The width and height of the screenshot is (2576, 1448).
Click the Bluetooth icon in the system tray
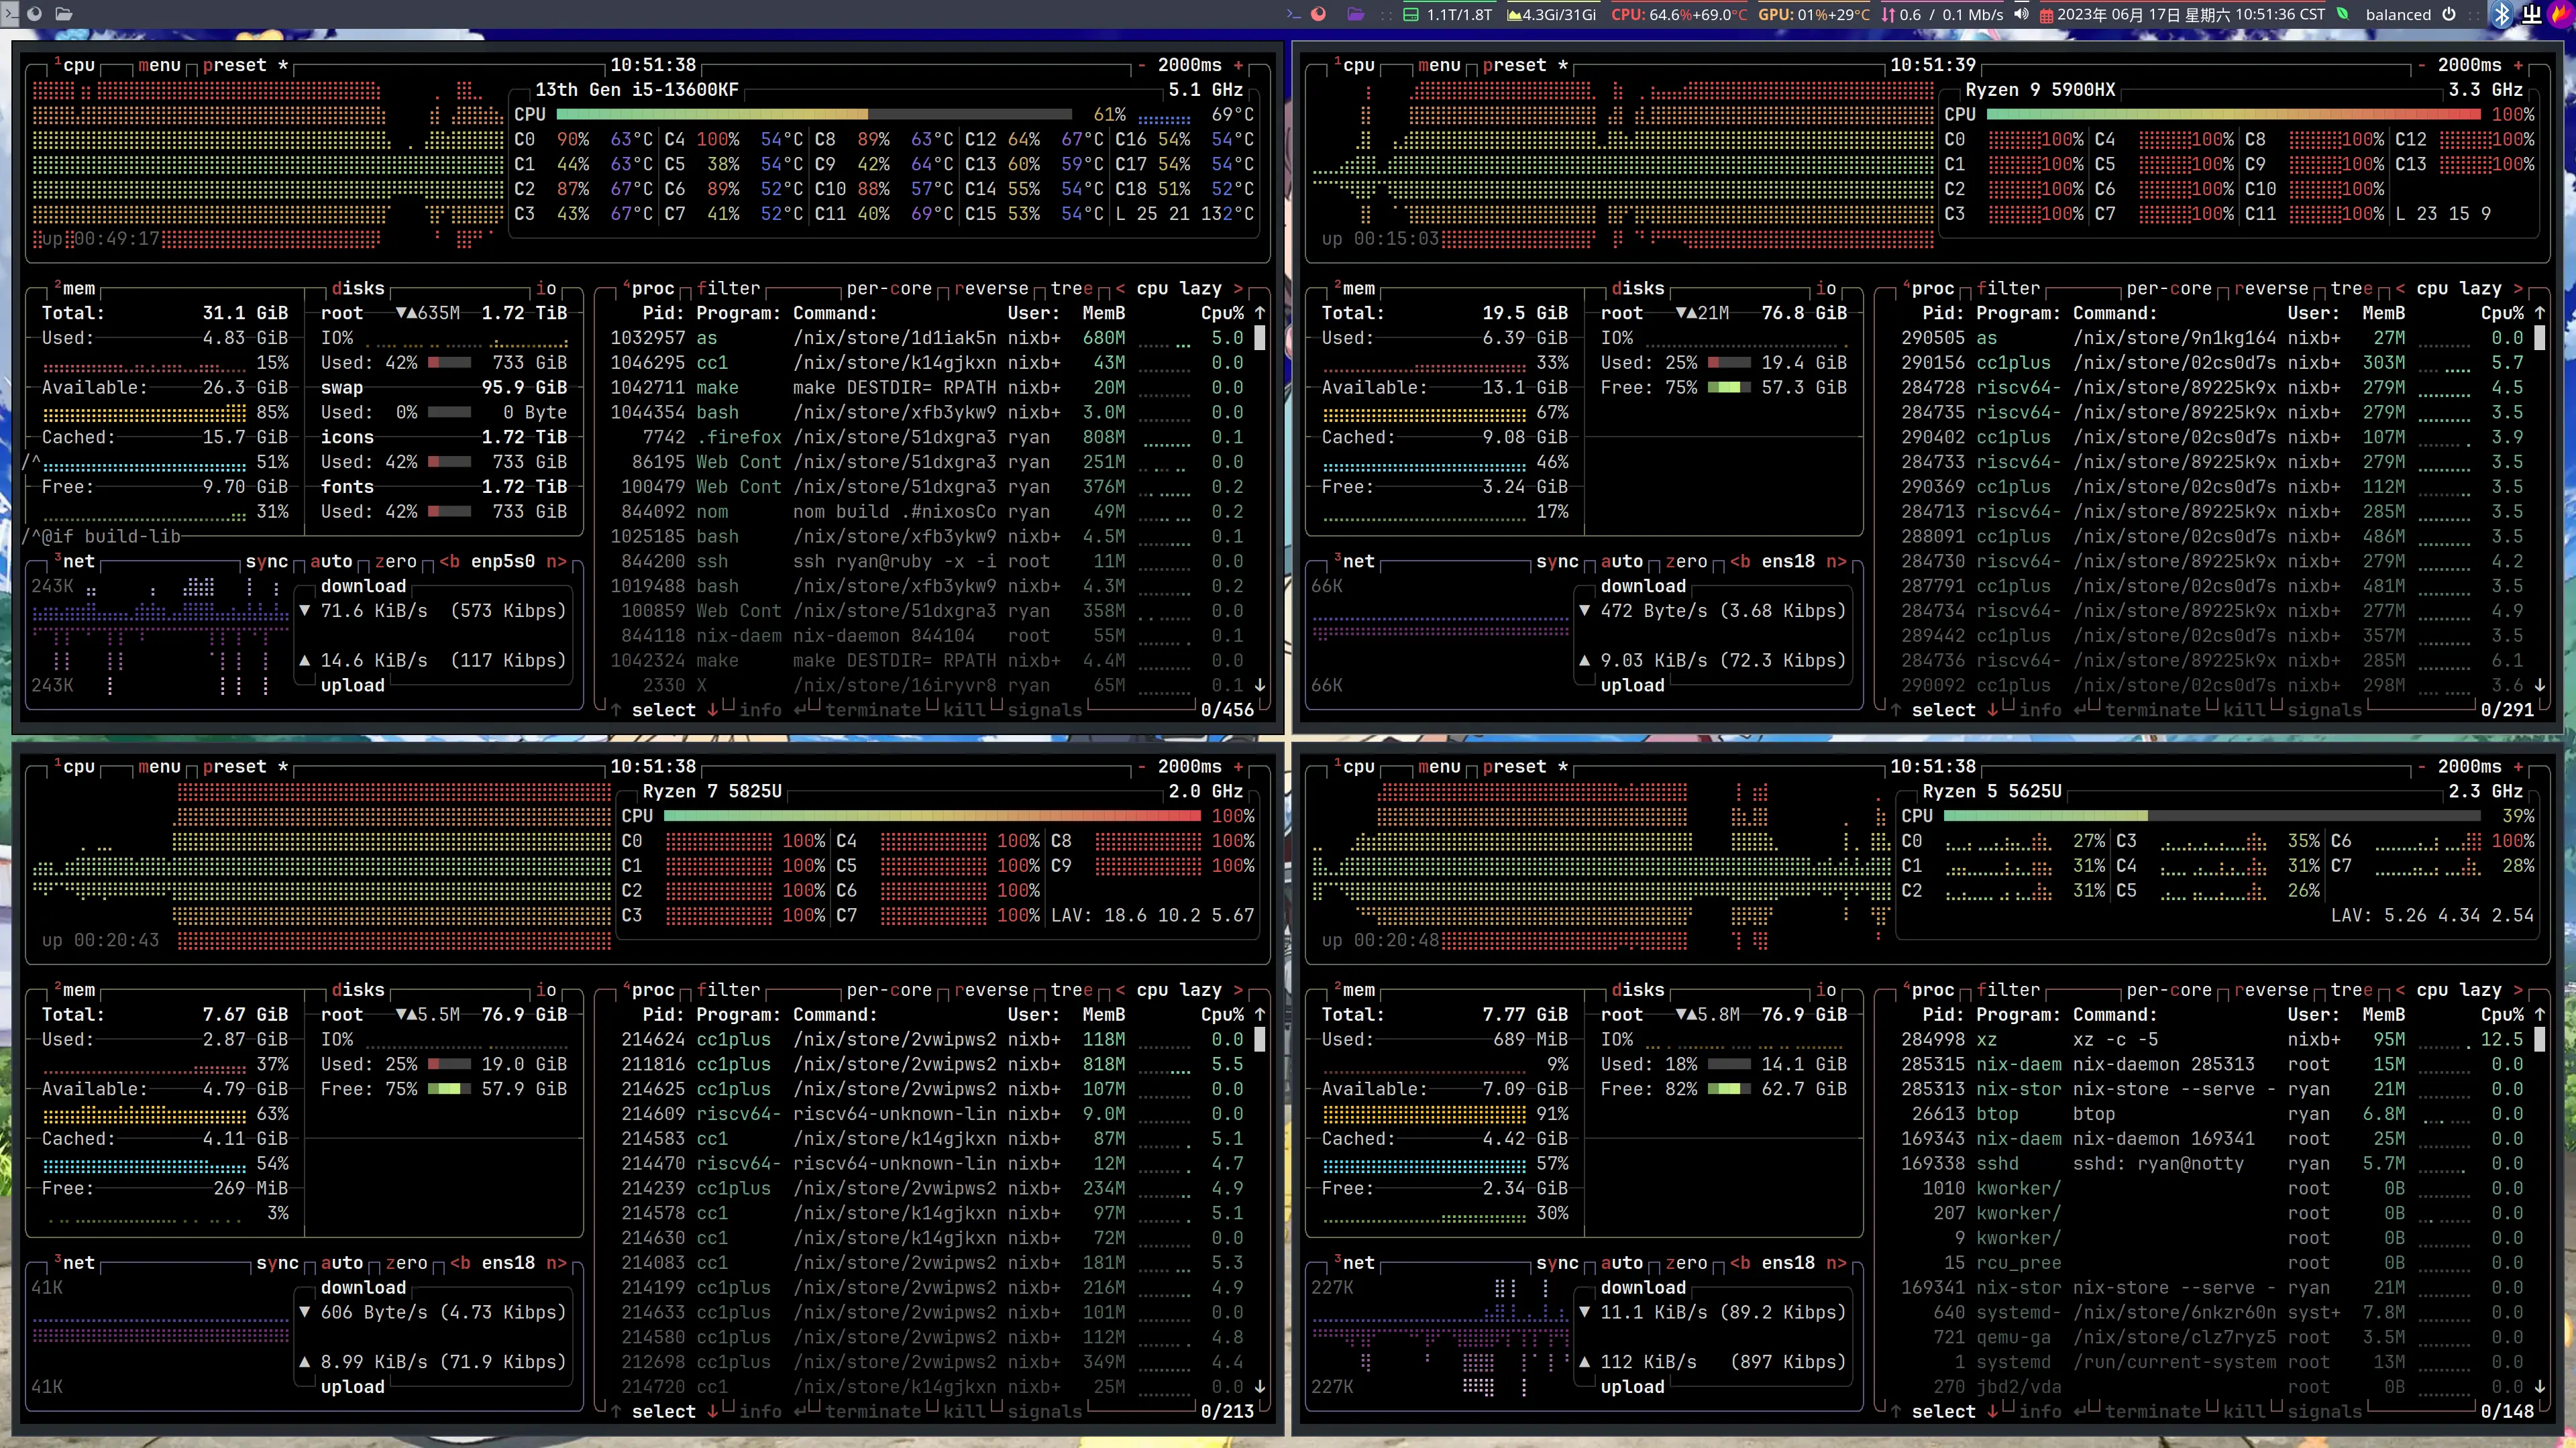coord(2501,14)
